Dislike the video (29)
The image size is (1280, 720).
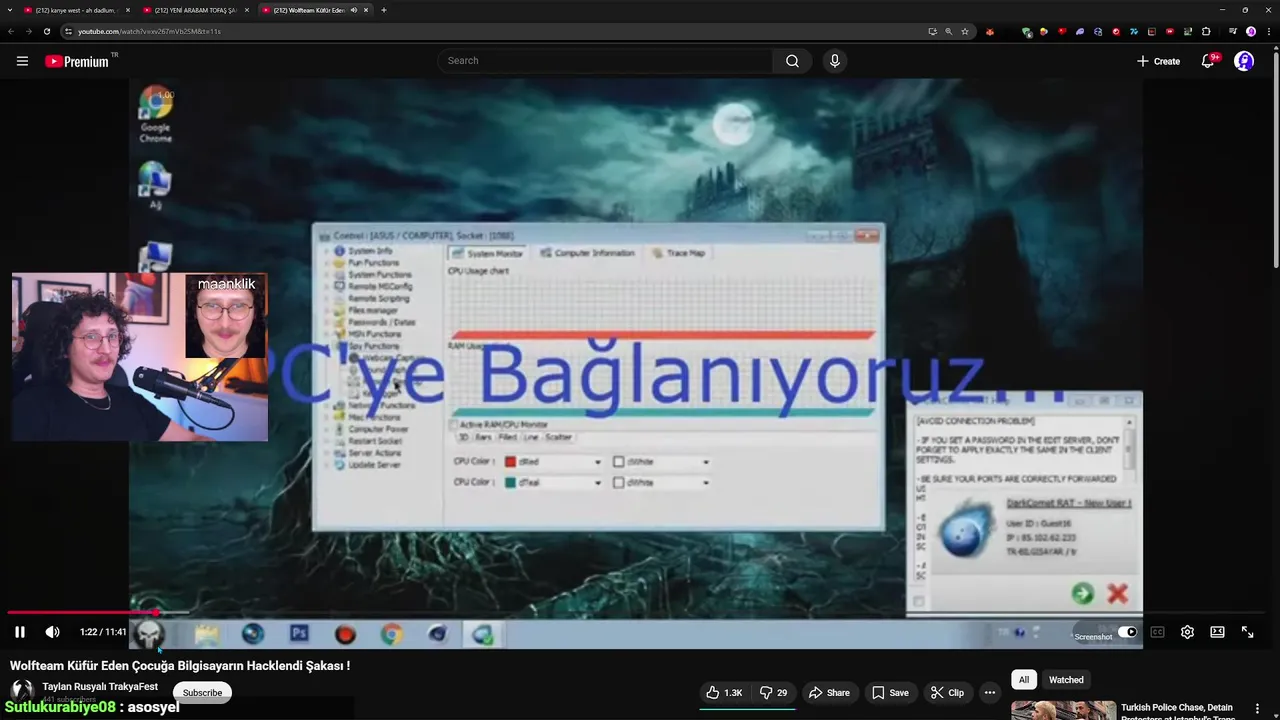coord(773,692)
